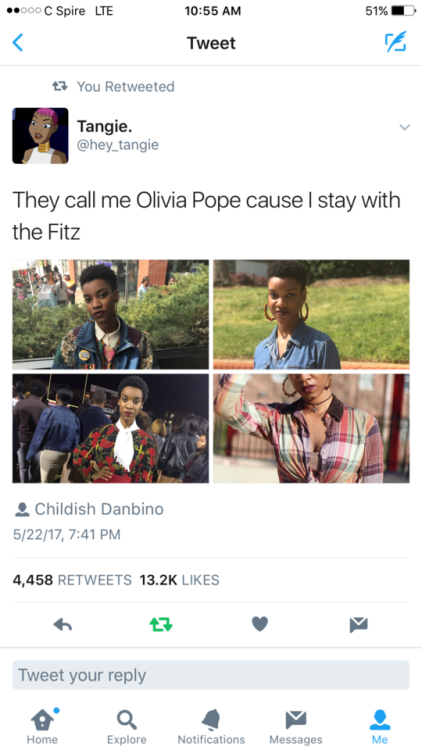Switch to the Explore tab
The image size is (422, 750).
click(x=127, y=726)
